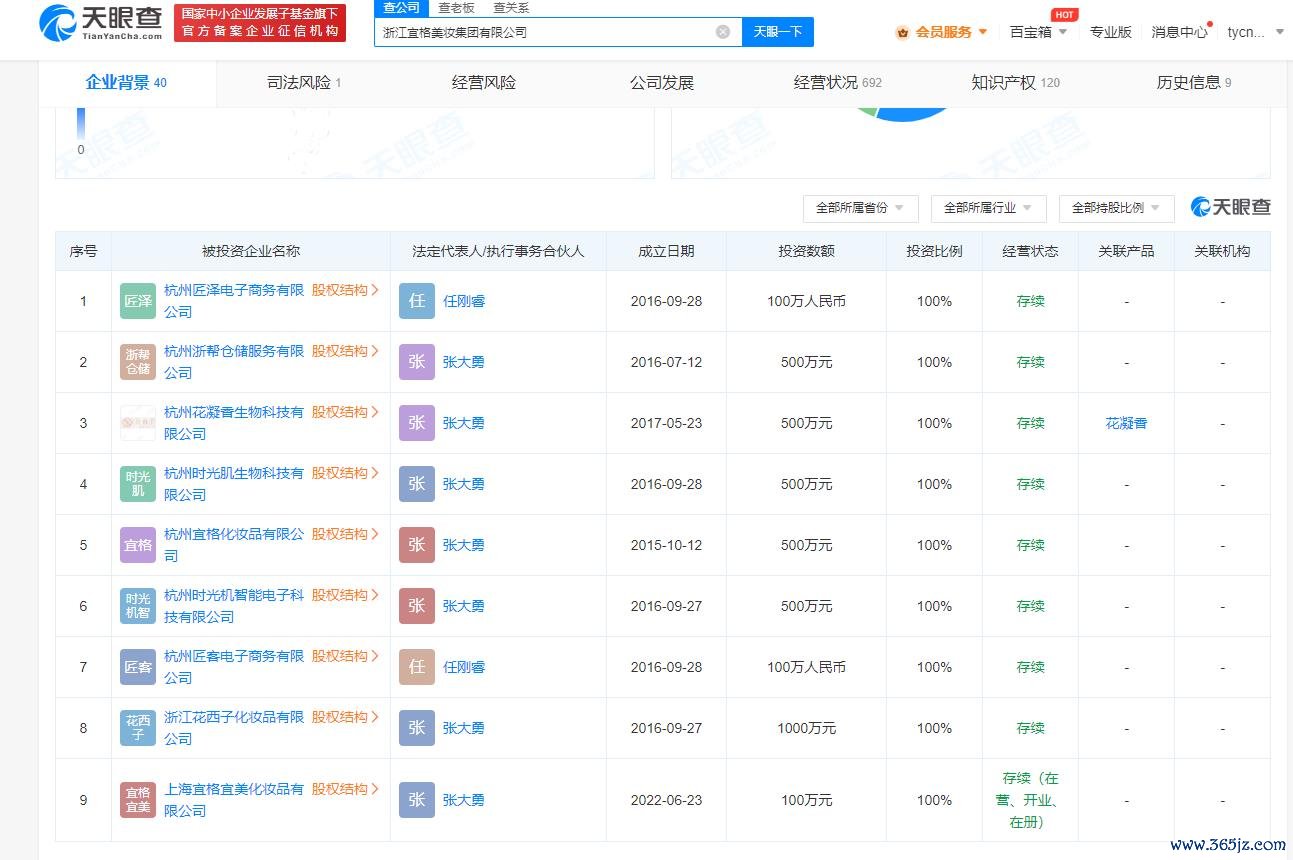Image resolution: width=1293 pixels, height=860 pixels.
Task: Click the 宜格 logo badge in row 5
Action: click(138, 545)
